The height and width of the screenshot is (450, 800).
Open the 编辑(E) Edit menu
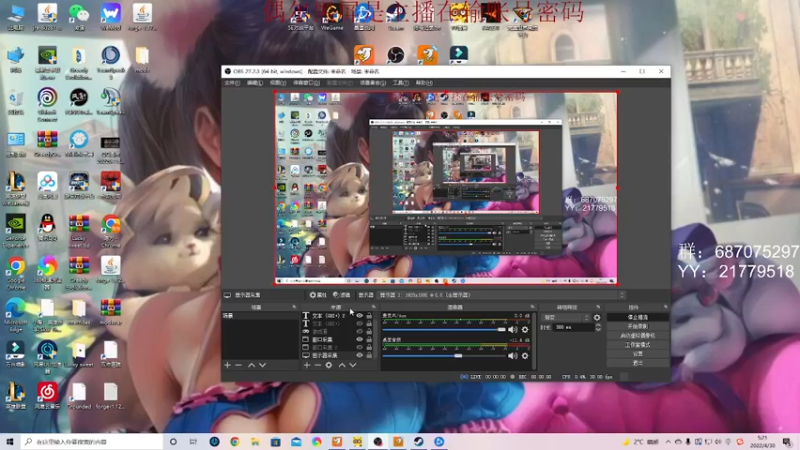click(x=255, y=83)
